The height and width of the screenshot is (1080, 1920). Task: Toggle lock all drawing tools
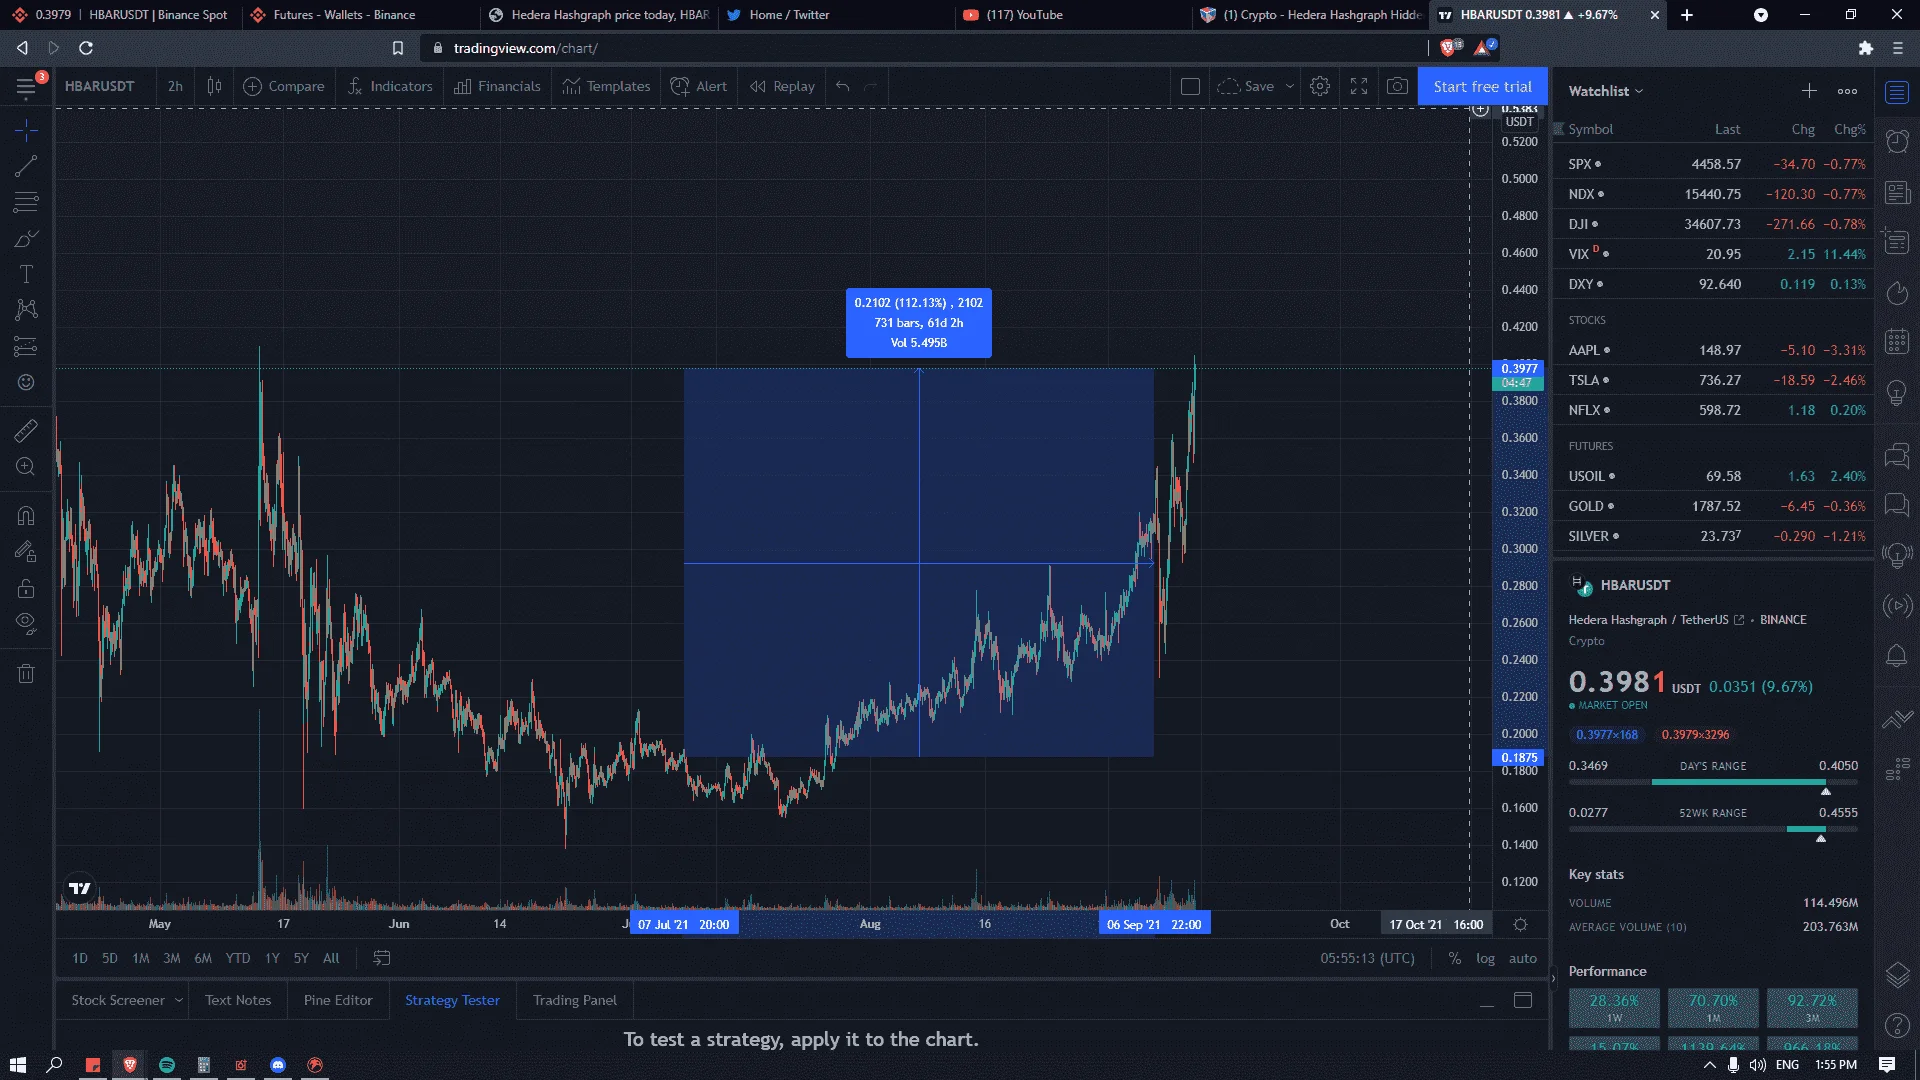(x=26, y=588)
